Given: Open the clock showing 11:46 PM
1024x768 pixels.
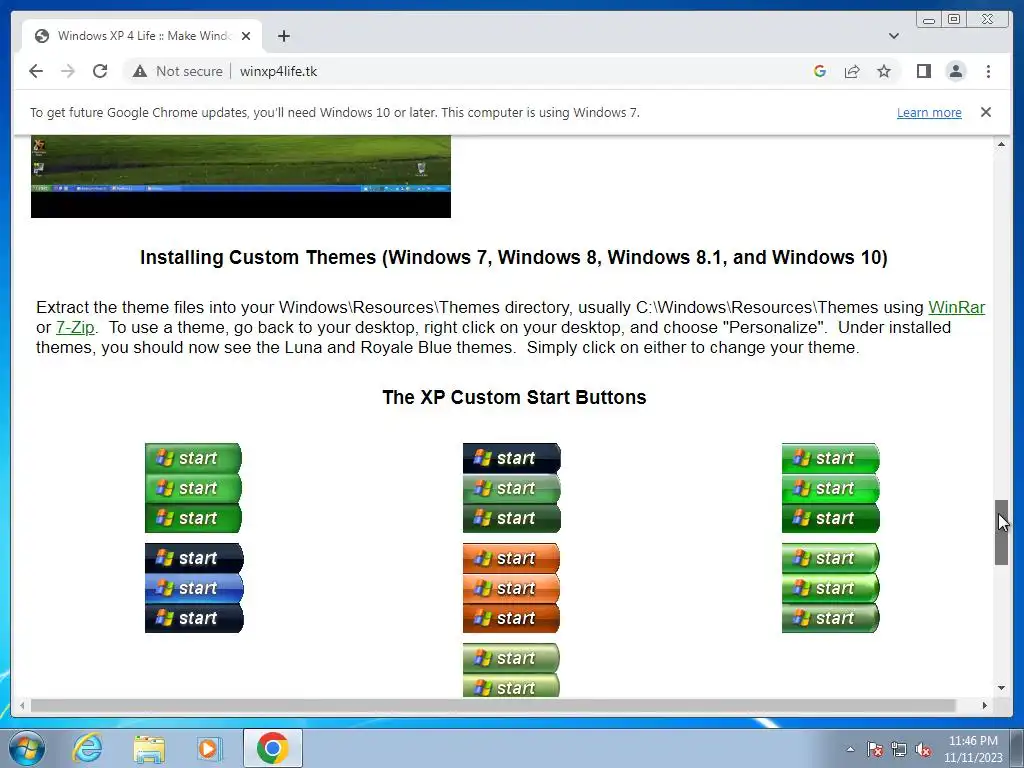Looking at the screenshot, I should [x=973, y=749].
